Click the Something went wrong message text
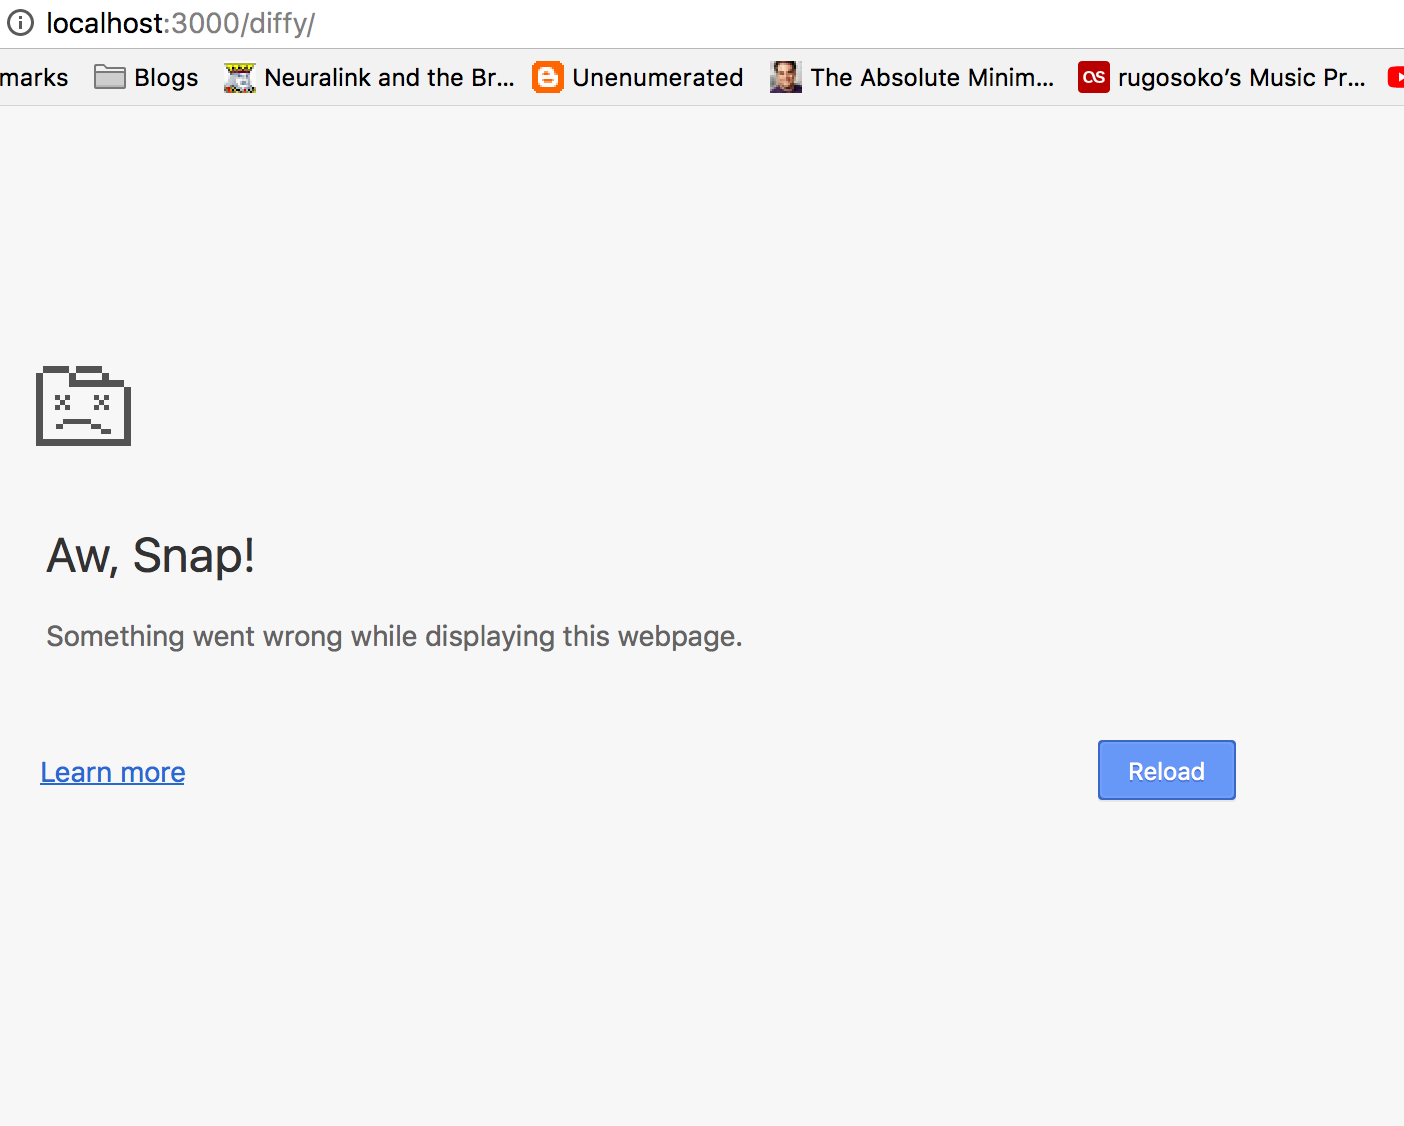This screenshot has width=1404, height=1126. (394, 637)
